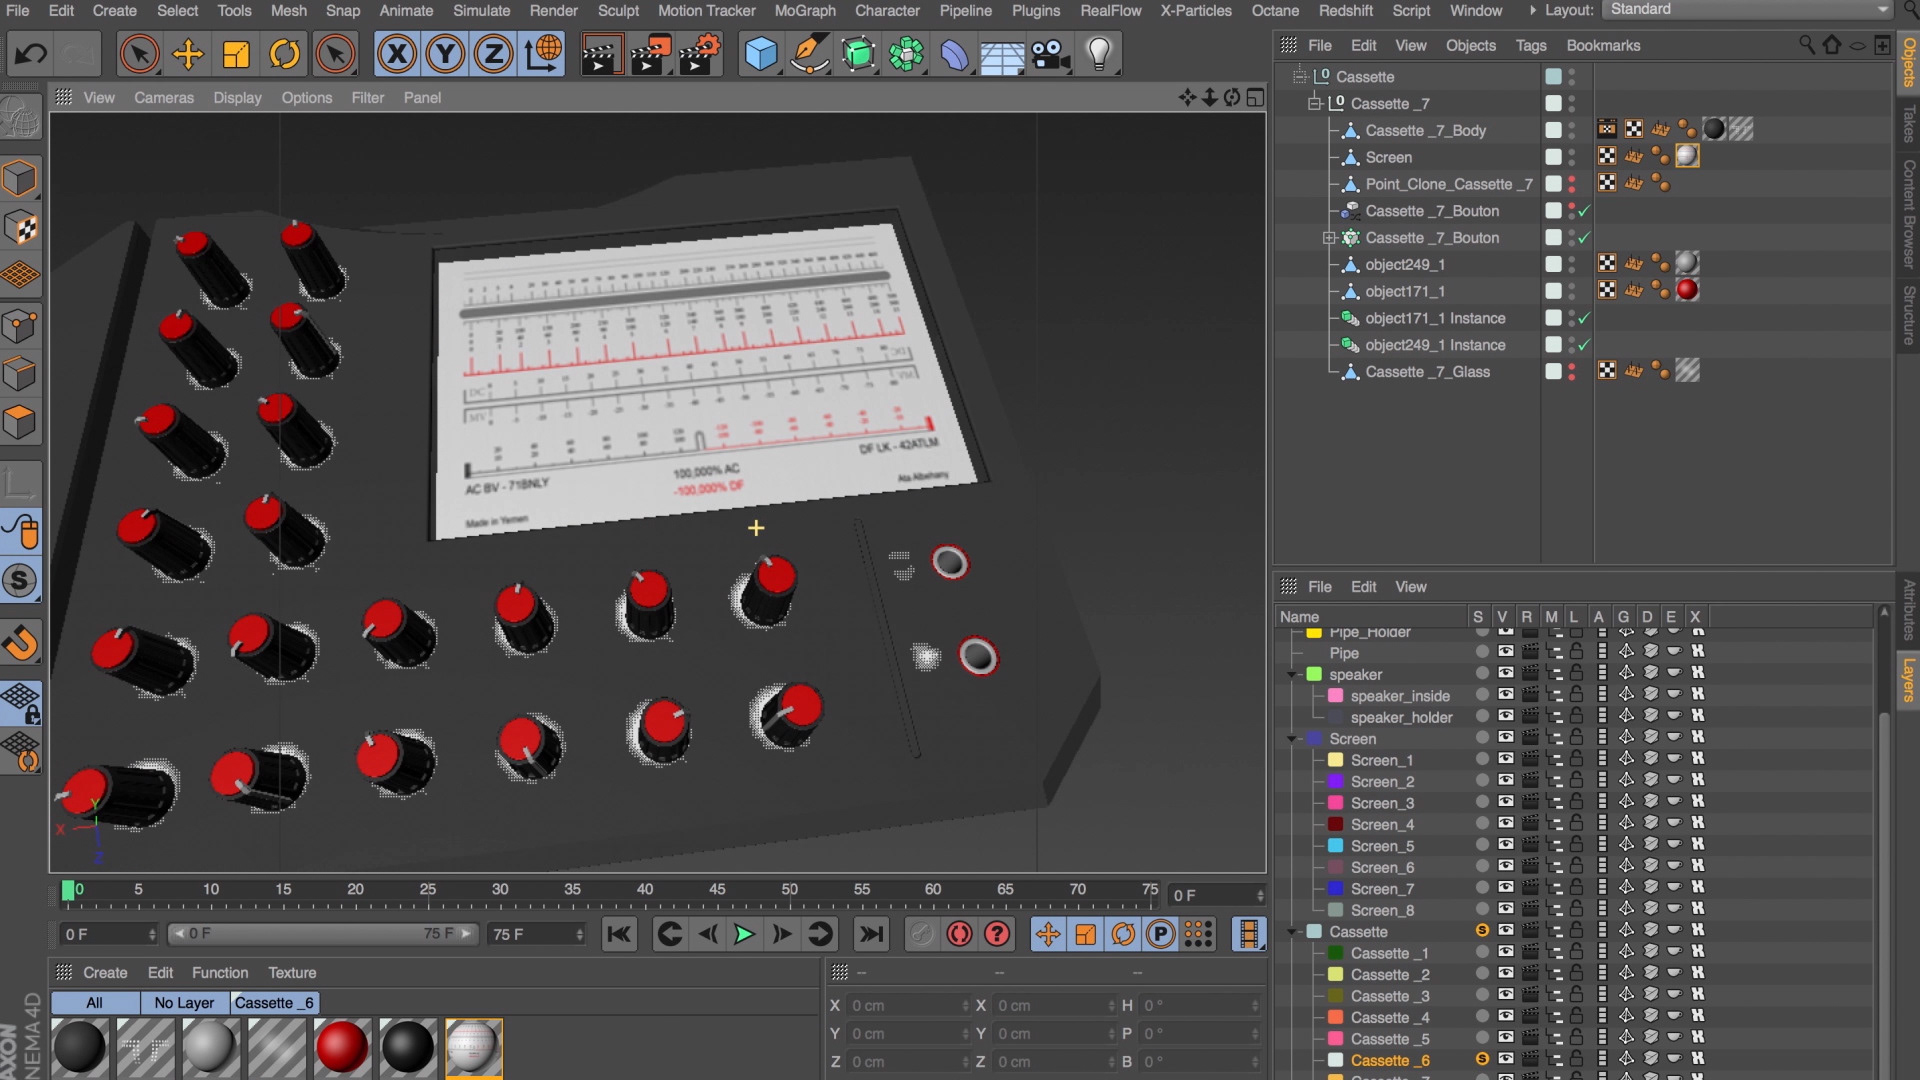Click the camera object icon
This screenshot has height=1080, width=1920.
coord(1050,54)
